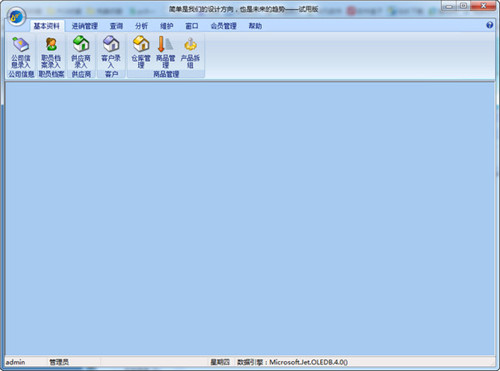Switch to 进销管理 tab

[85, 26]
